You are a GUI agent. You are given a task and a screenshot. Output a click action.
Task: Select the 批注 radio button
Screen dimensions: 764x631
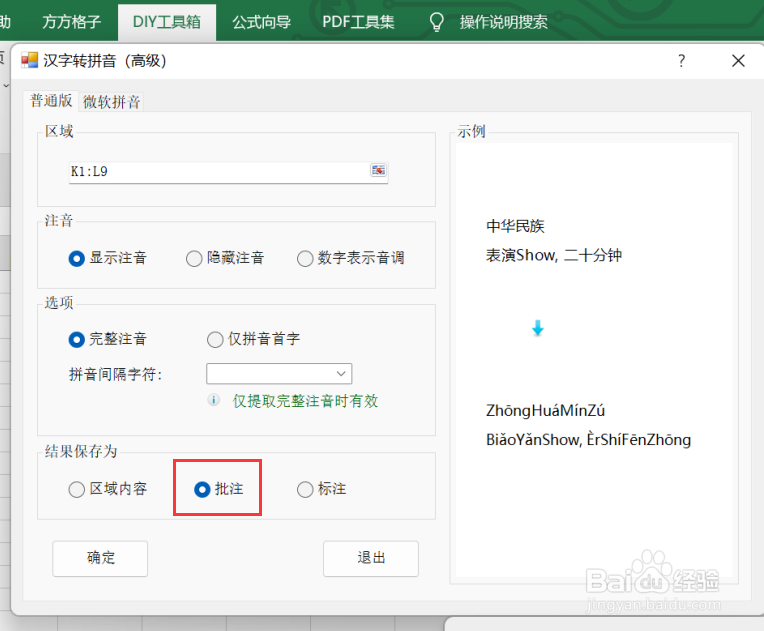[x=218, y=489]
